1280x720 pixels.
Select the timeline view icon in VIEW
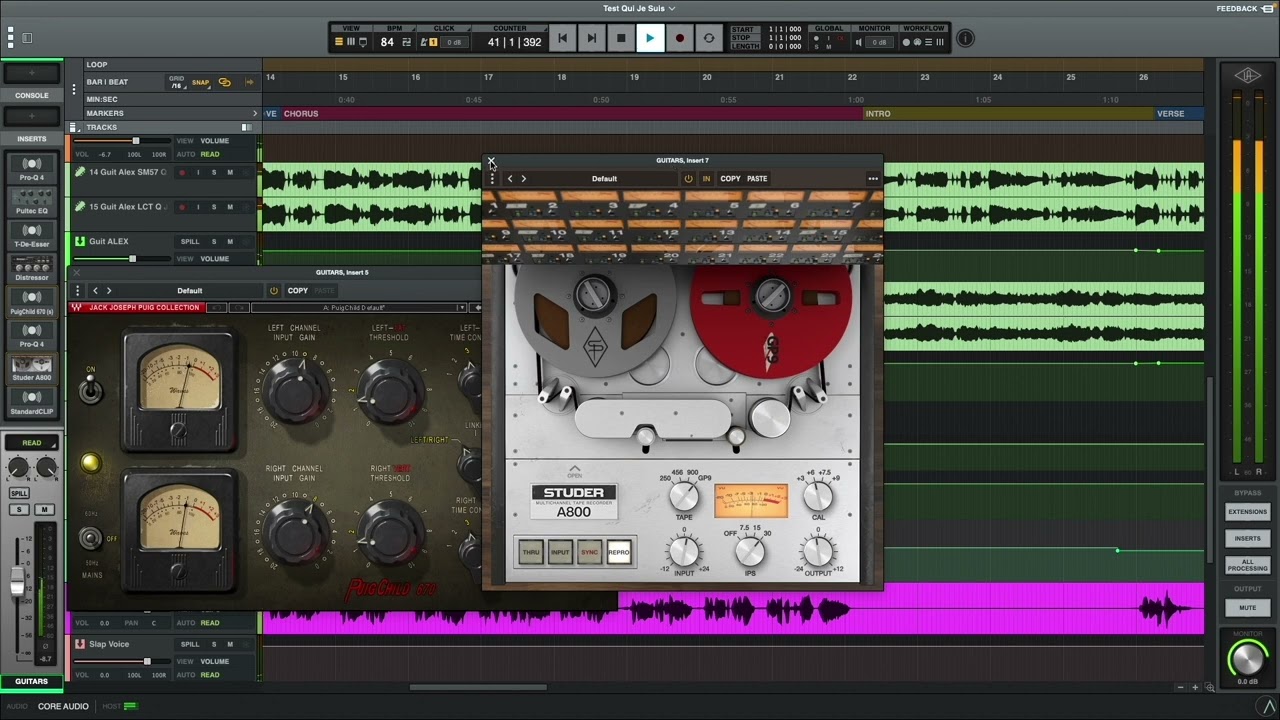(x=338, y=42)
